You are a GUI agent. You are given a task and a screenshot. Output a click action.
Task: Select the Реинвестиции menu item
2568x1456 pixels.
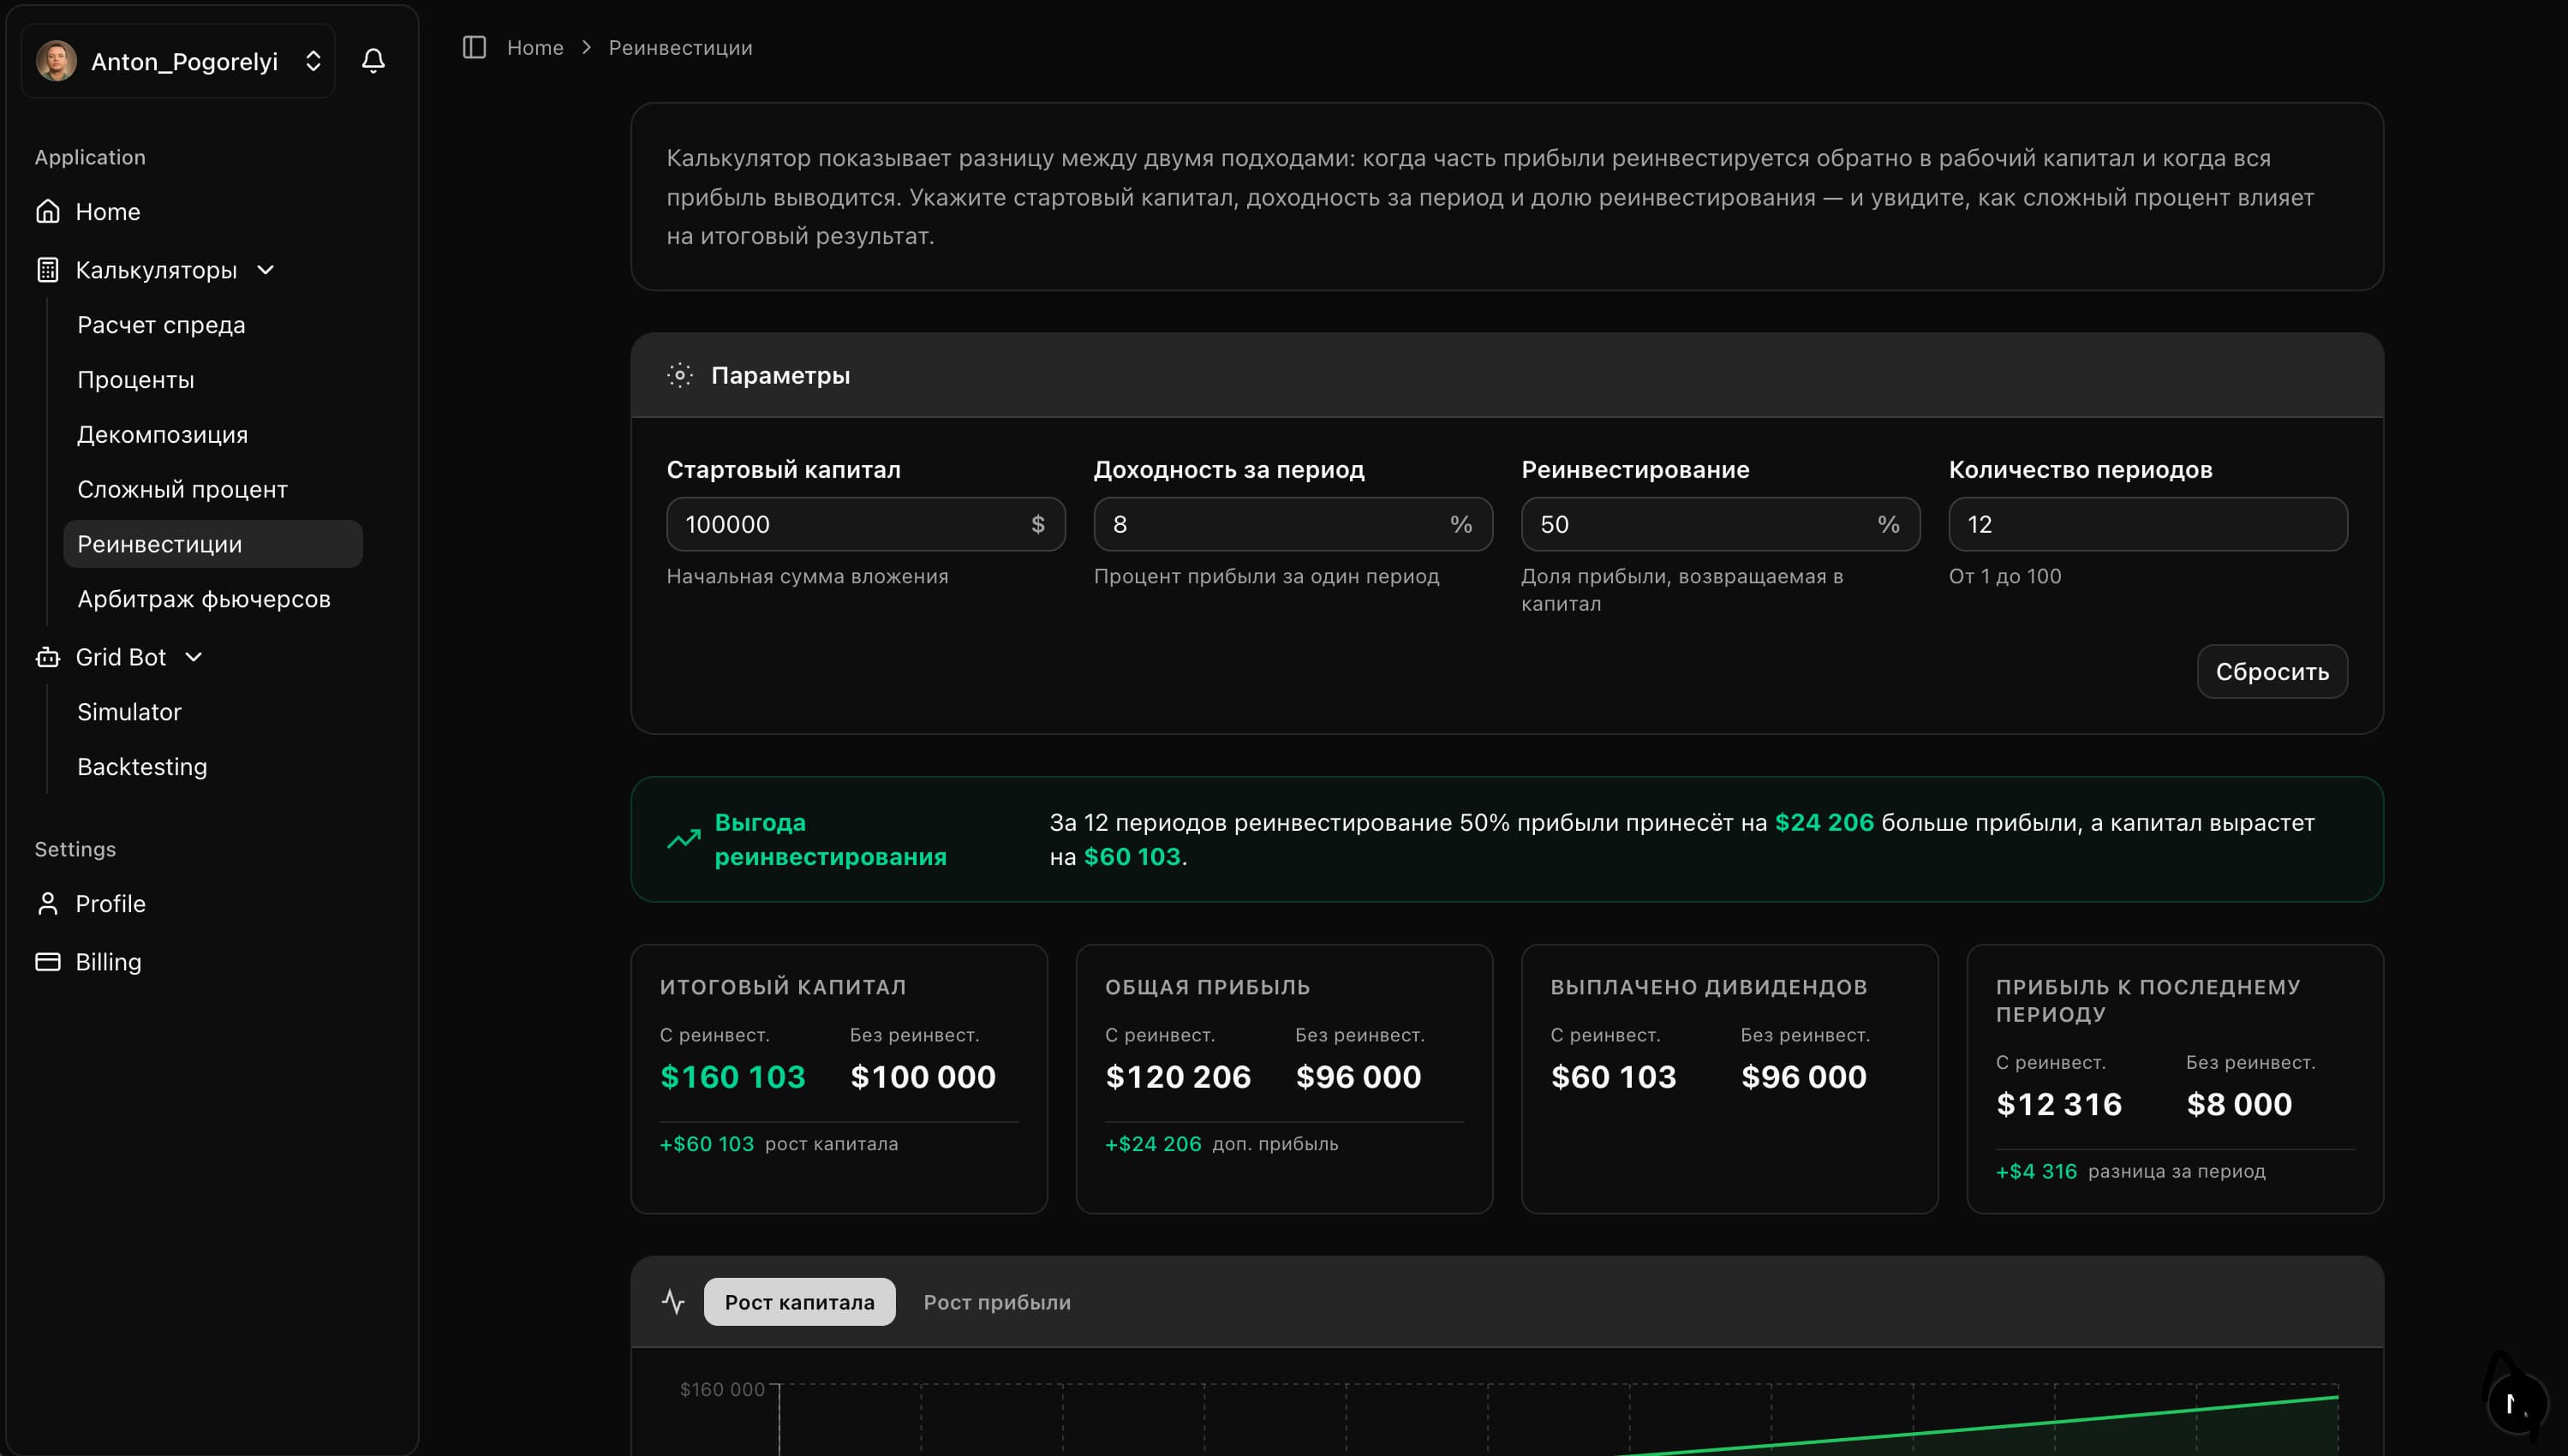(213, 544)
